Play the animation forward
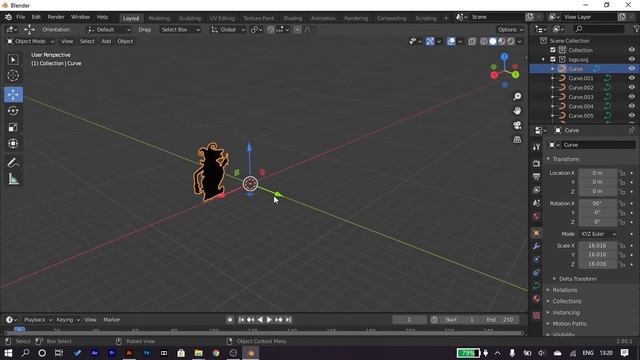 click(269, 320)
